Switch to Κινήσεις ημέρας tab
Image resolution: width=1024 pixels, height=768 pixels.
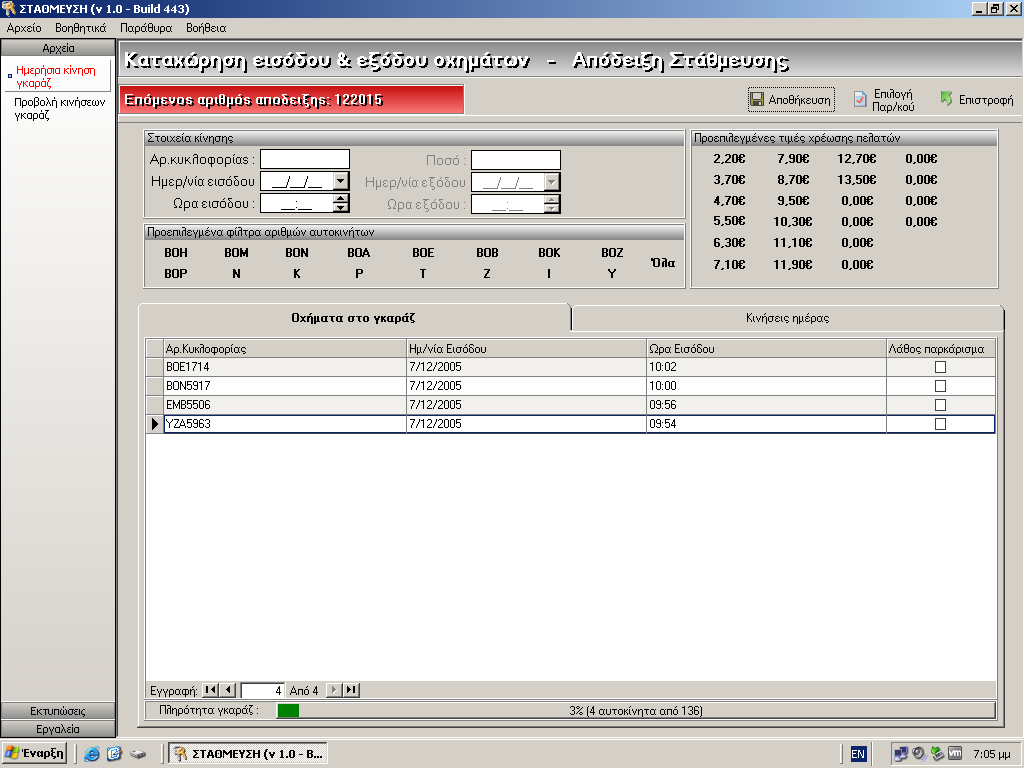(788, 318)
